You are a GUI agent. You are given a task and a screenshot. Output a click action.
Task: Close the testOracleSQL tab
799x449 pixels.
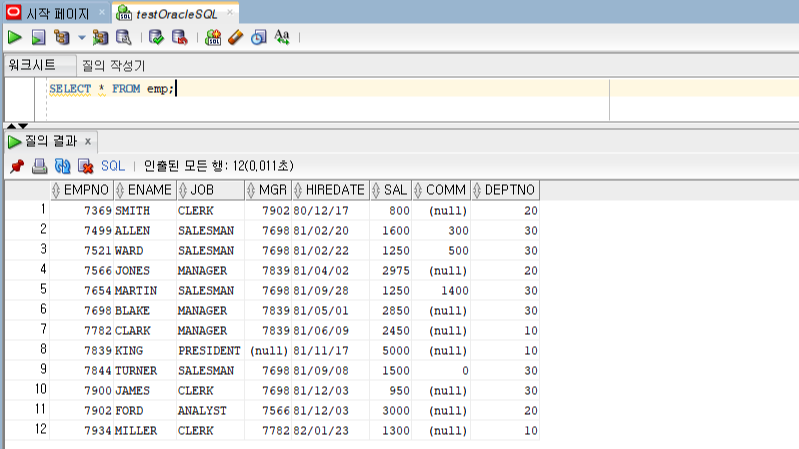click(x=230, y=12)
